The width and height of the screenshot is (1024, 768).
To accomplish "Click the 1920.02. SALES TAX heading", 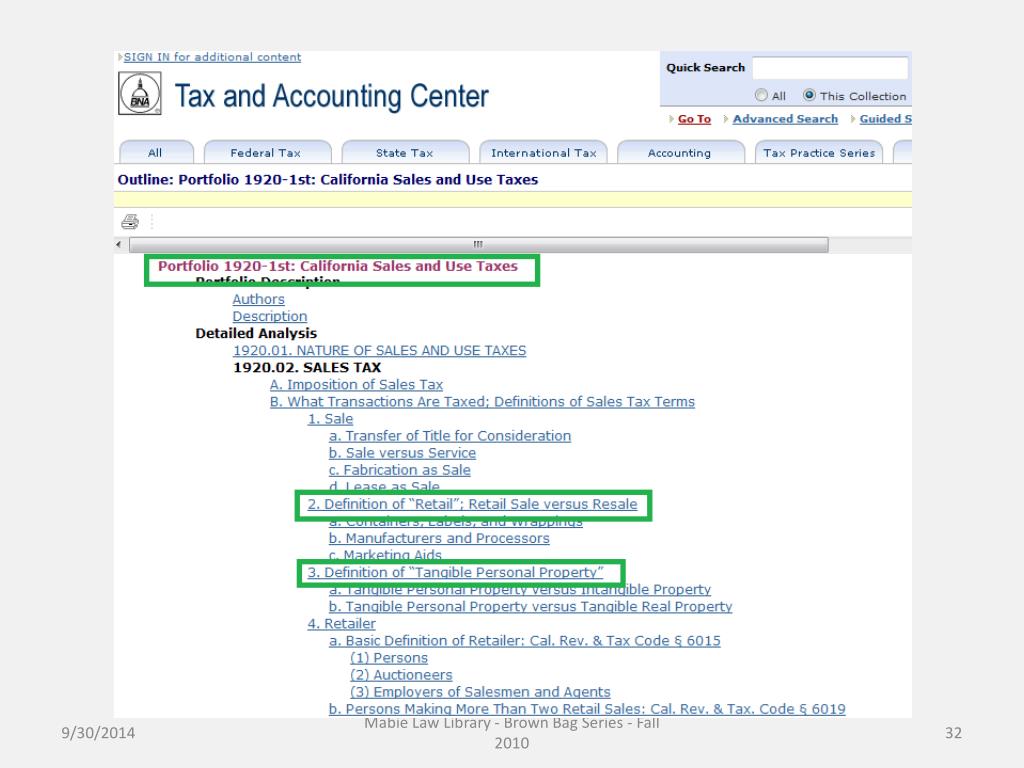I will (307, 368).
